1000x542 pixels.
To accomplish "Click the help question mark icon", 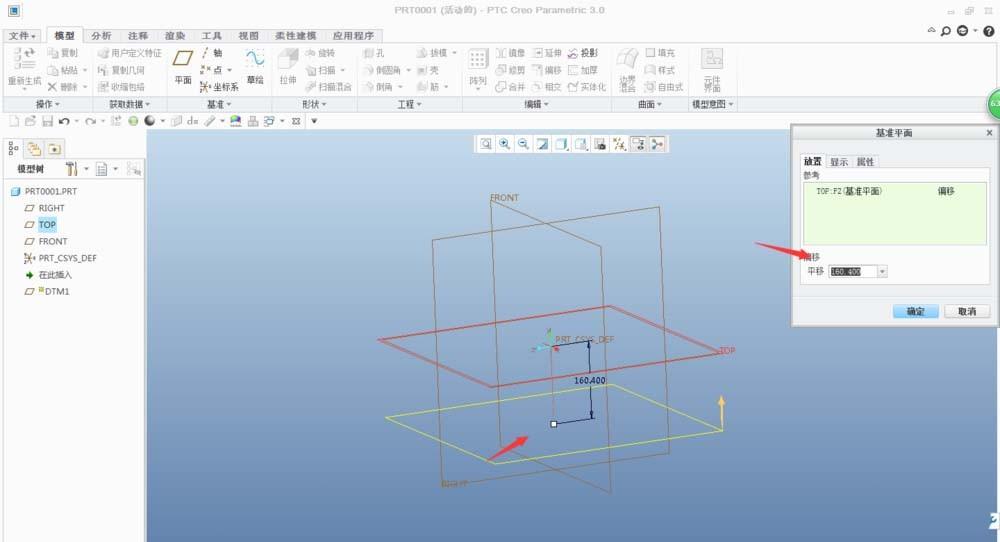I will click(989, 31).
